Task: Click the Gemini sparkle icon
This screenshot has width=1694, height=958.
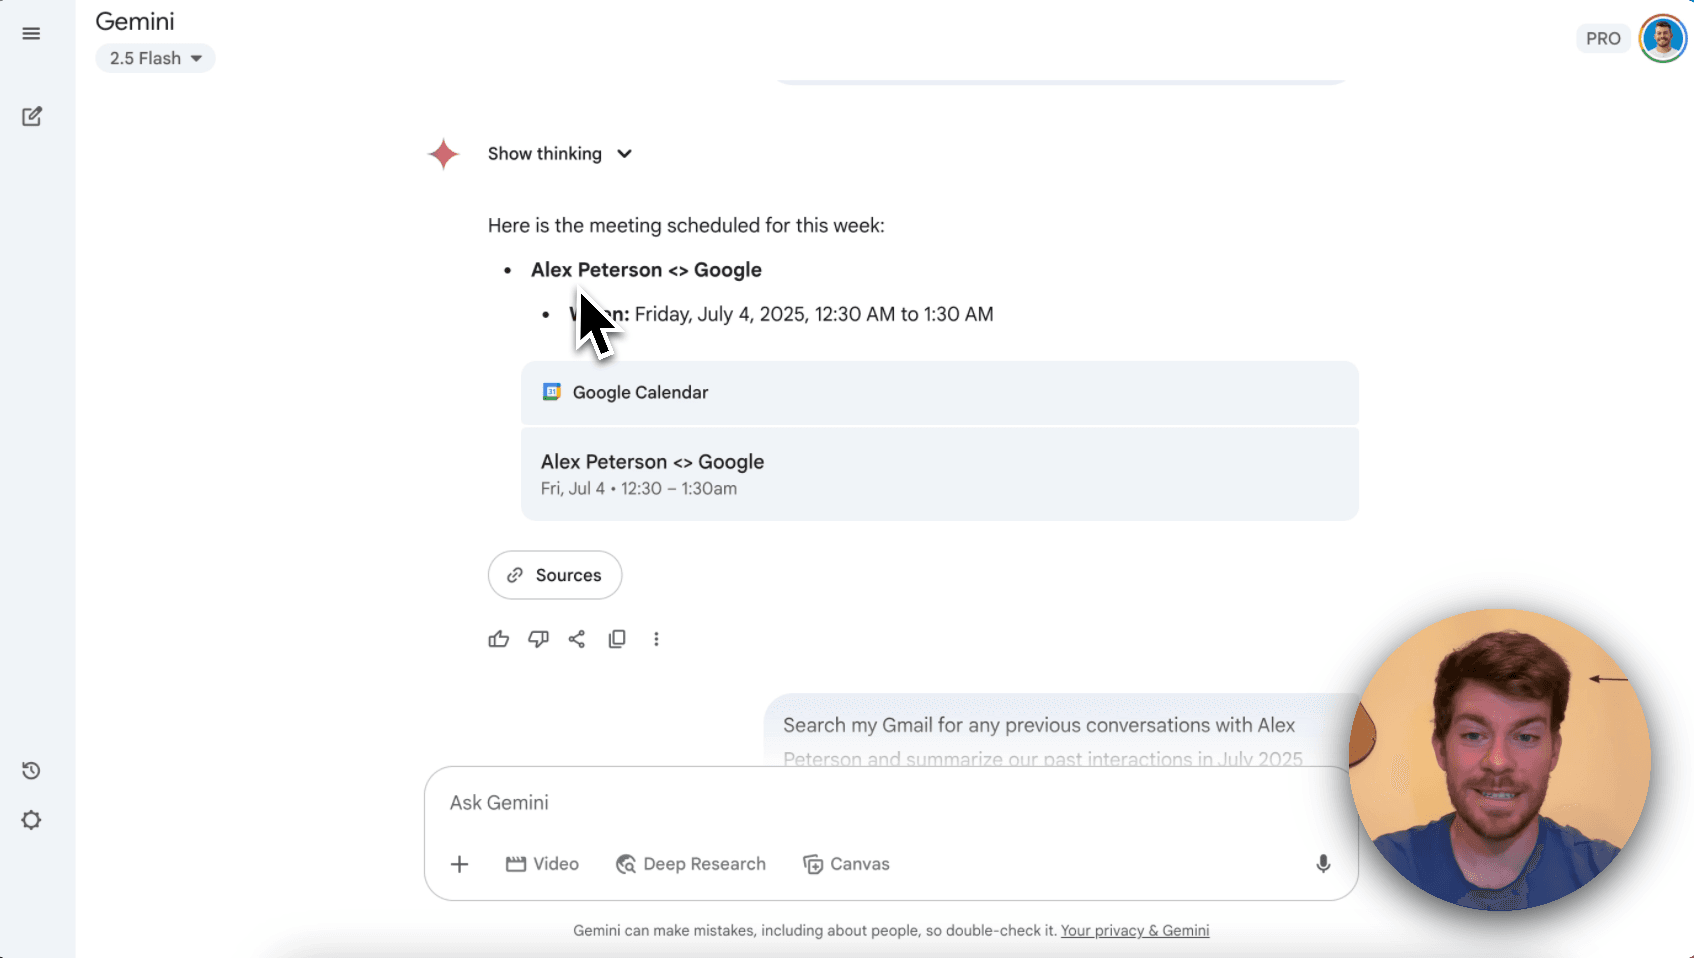Action: (443, 154)
